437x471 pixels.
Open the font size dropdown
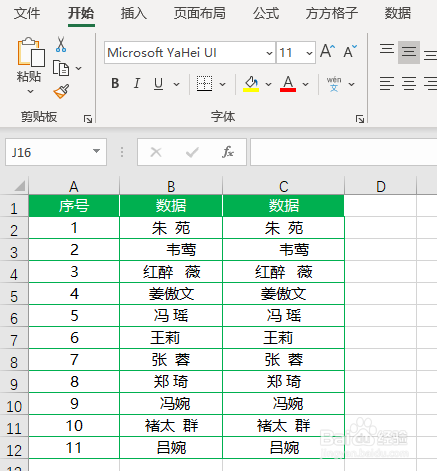tap(309, 53)
